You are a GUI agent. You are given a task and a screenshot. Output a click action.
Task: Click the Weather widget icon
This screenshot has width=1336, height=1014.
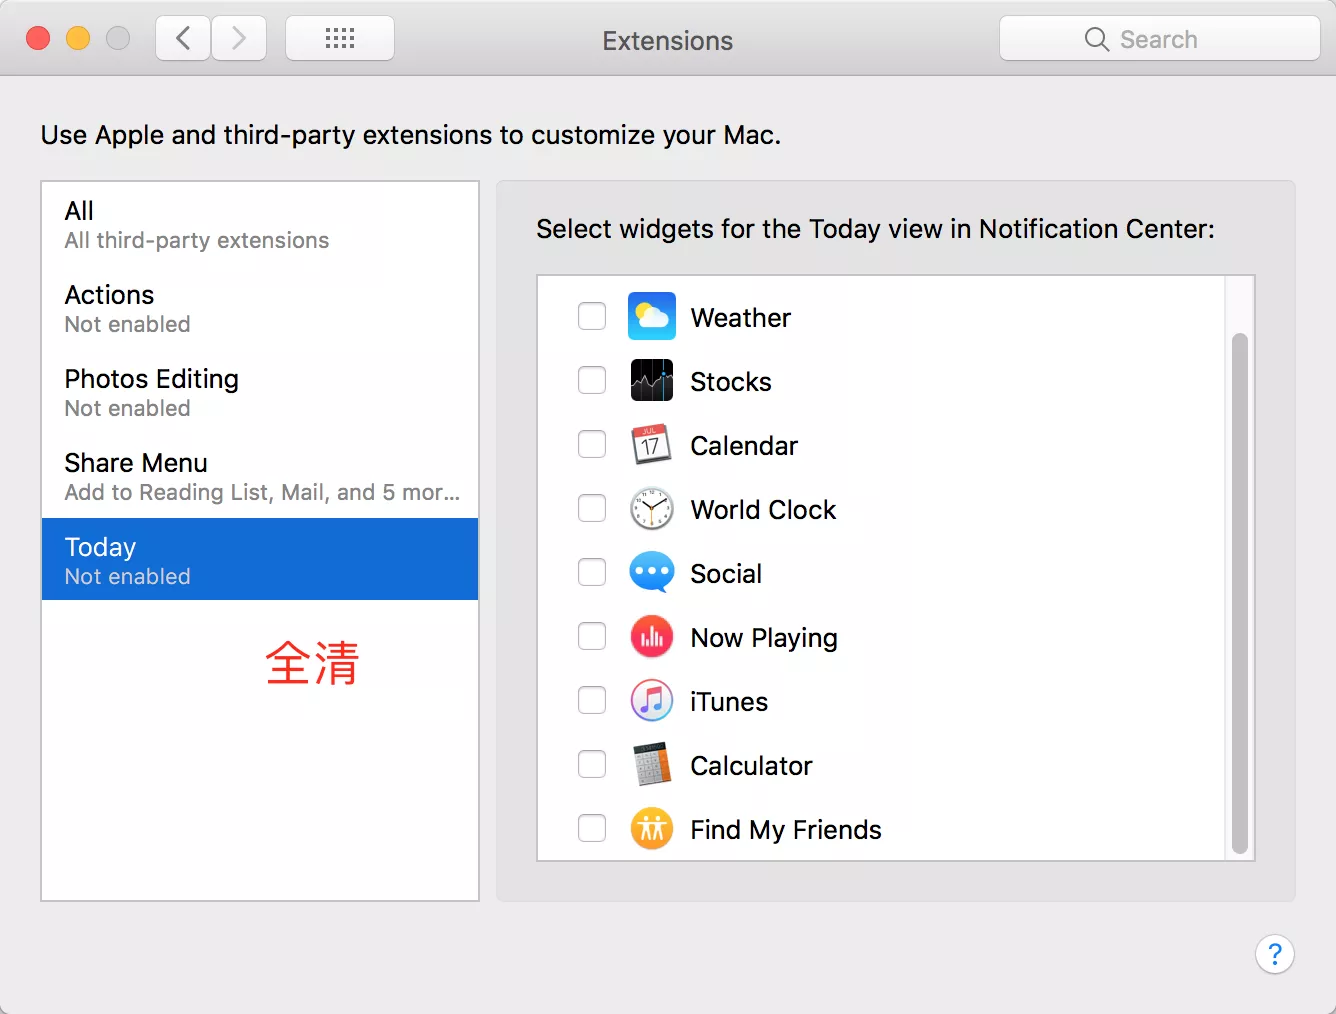click(652, 317)
